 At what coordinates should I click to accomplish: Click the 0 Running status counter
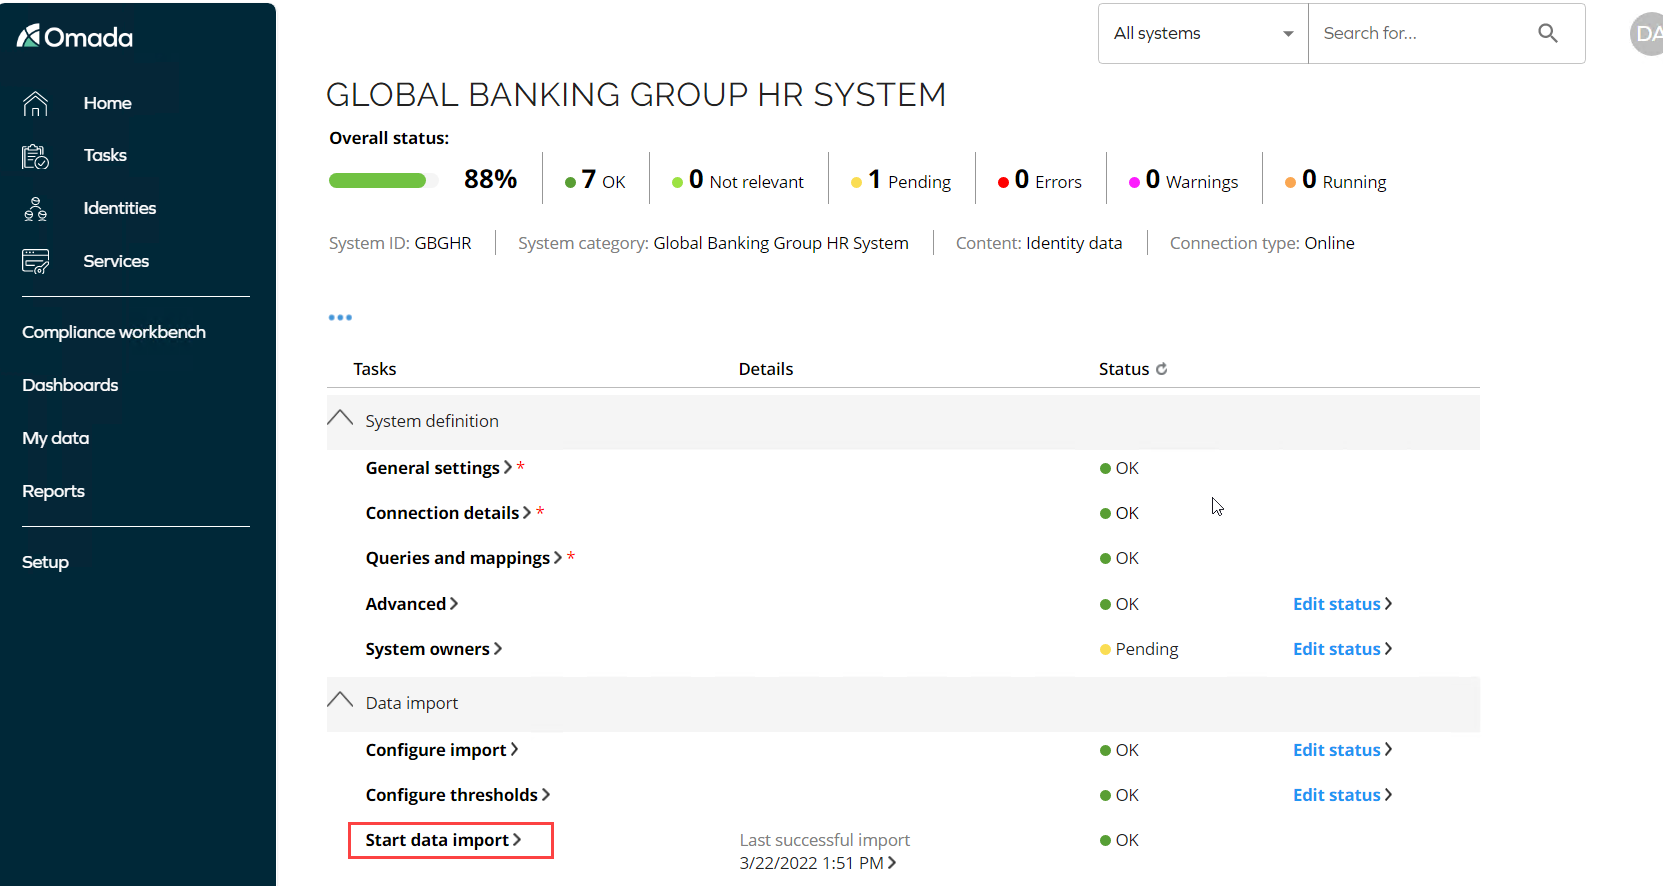(x=1336, y=180)
